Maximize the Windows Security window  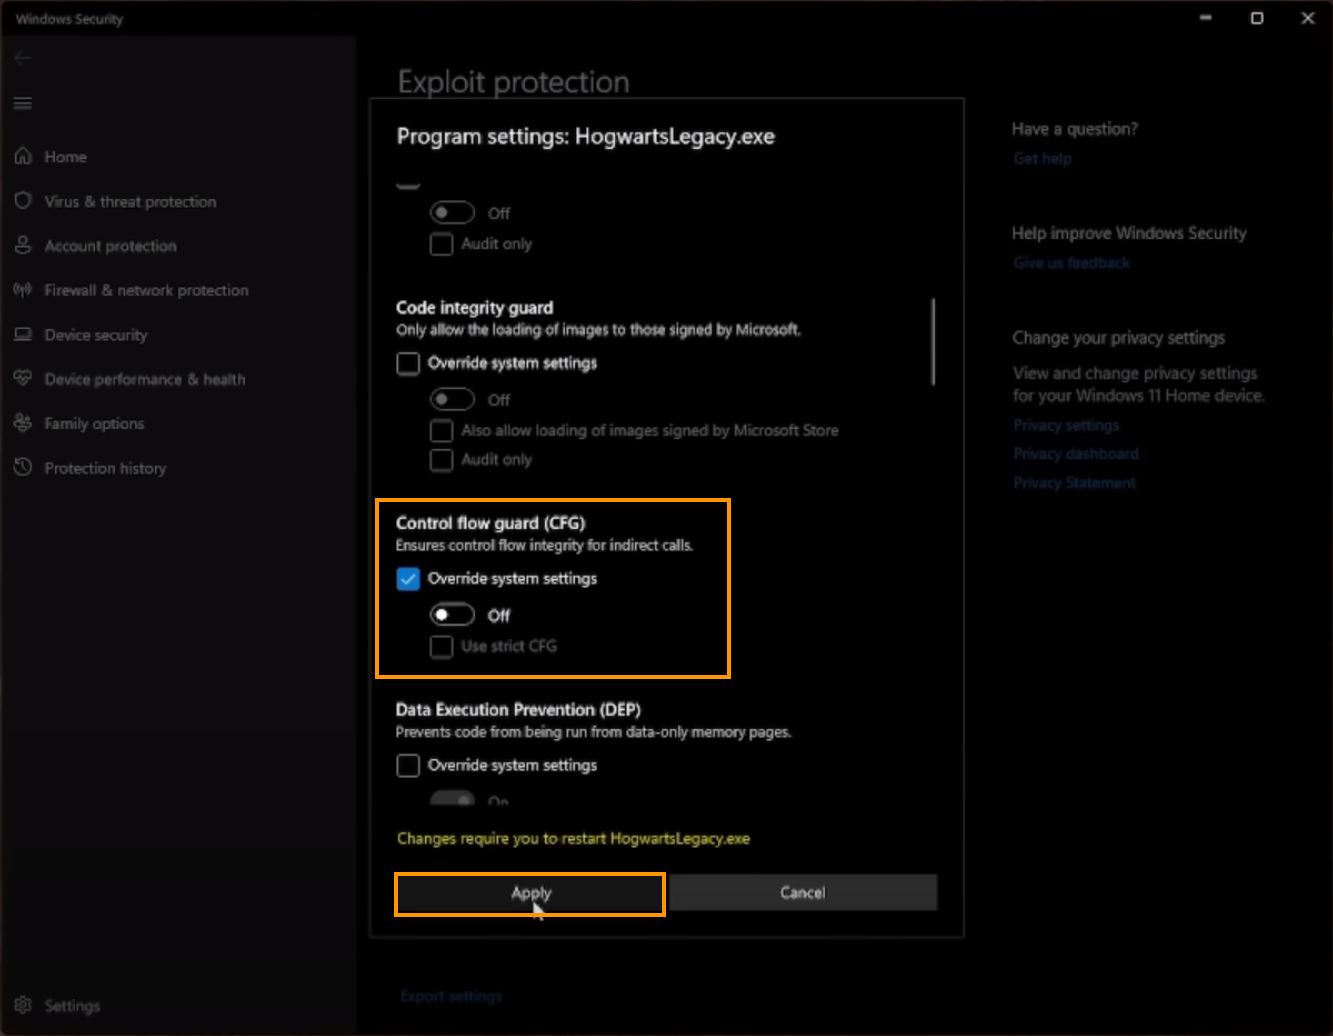pos(1257,18)
